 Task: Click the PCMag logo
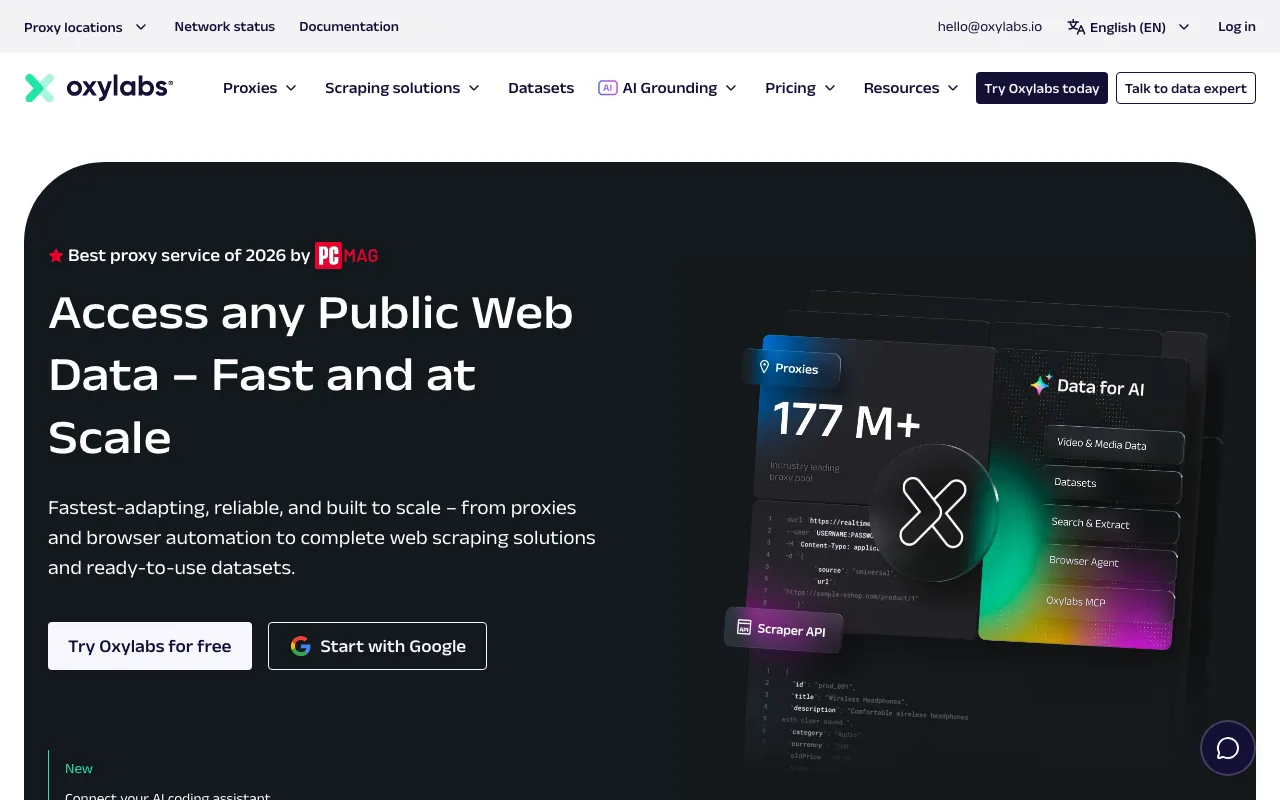click(x=347, y=256)
